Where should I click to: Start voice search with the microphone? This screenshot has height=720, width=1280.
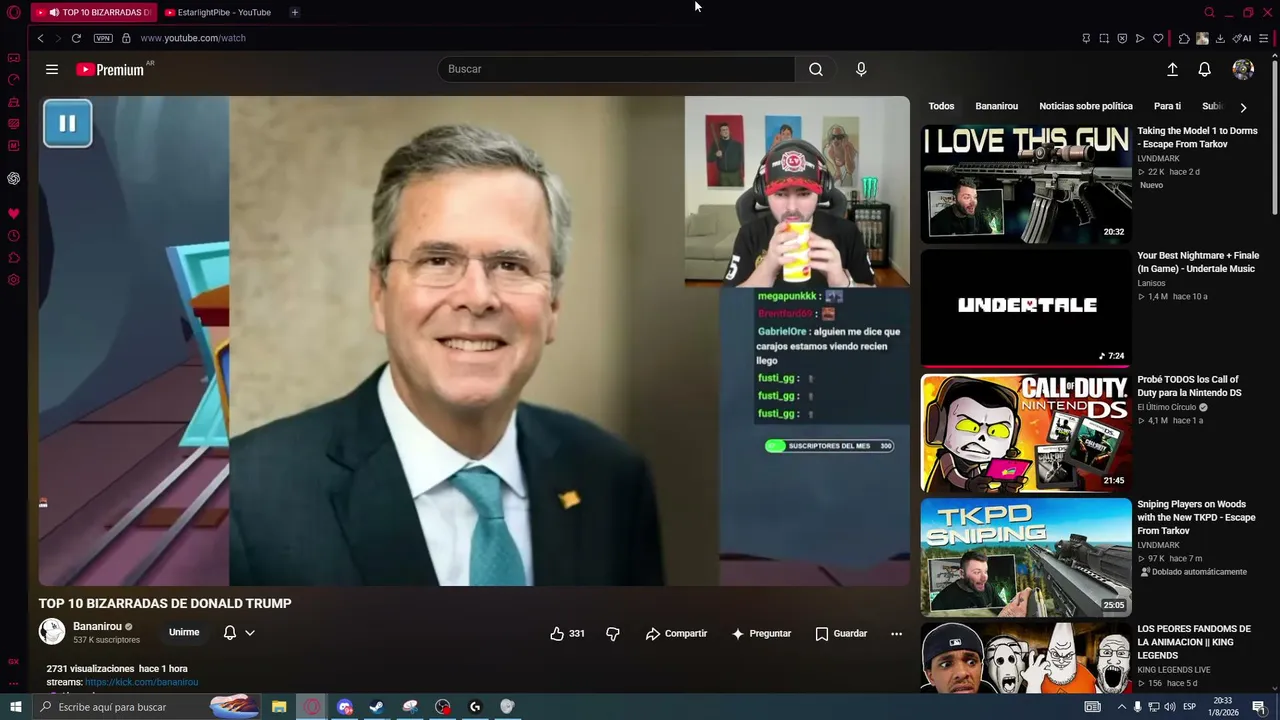(861, 69)
